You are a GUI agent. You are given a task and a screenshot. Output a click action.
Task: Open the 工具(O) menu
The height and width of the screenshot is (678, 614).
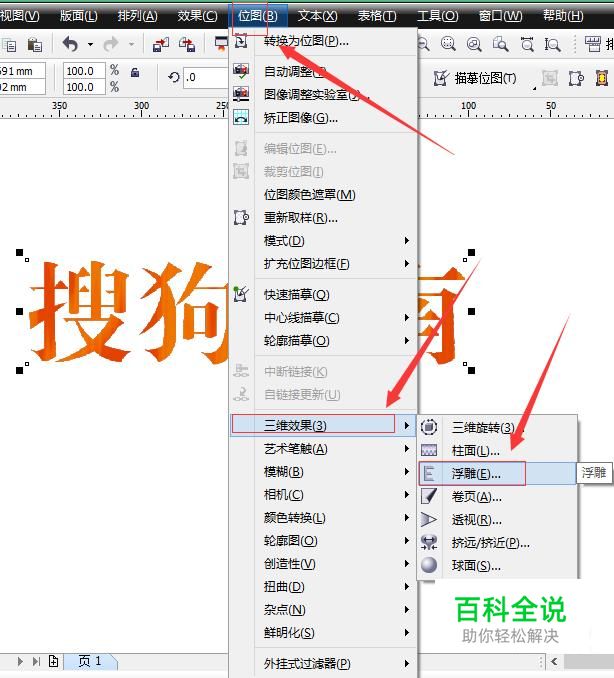pos(438,16)
